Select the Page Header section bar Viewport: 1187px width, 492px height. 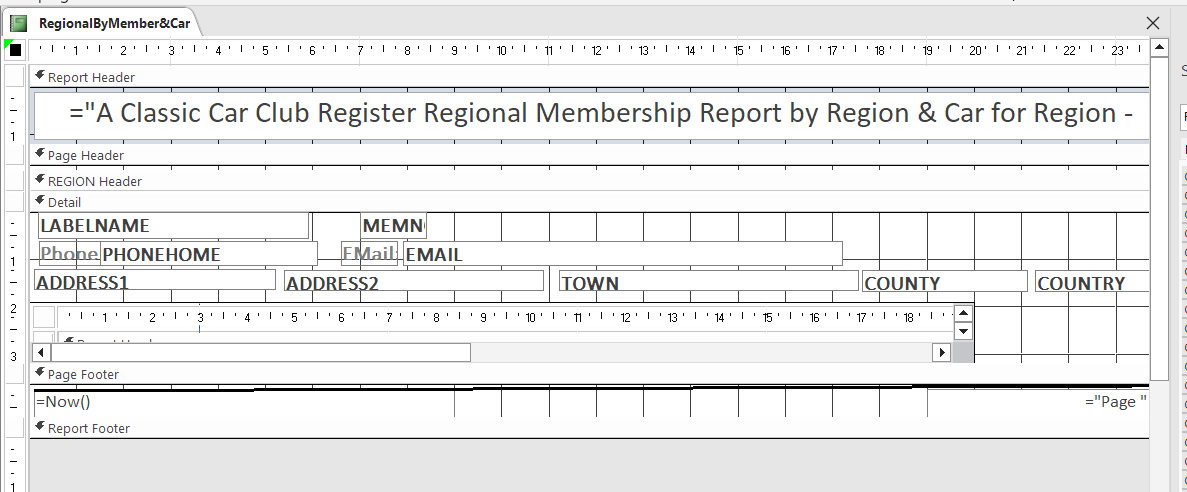click(x=590, y=155)
